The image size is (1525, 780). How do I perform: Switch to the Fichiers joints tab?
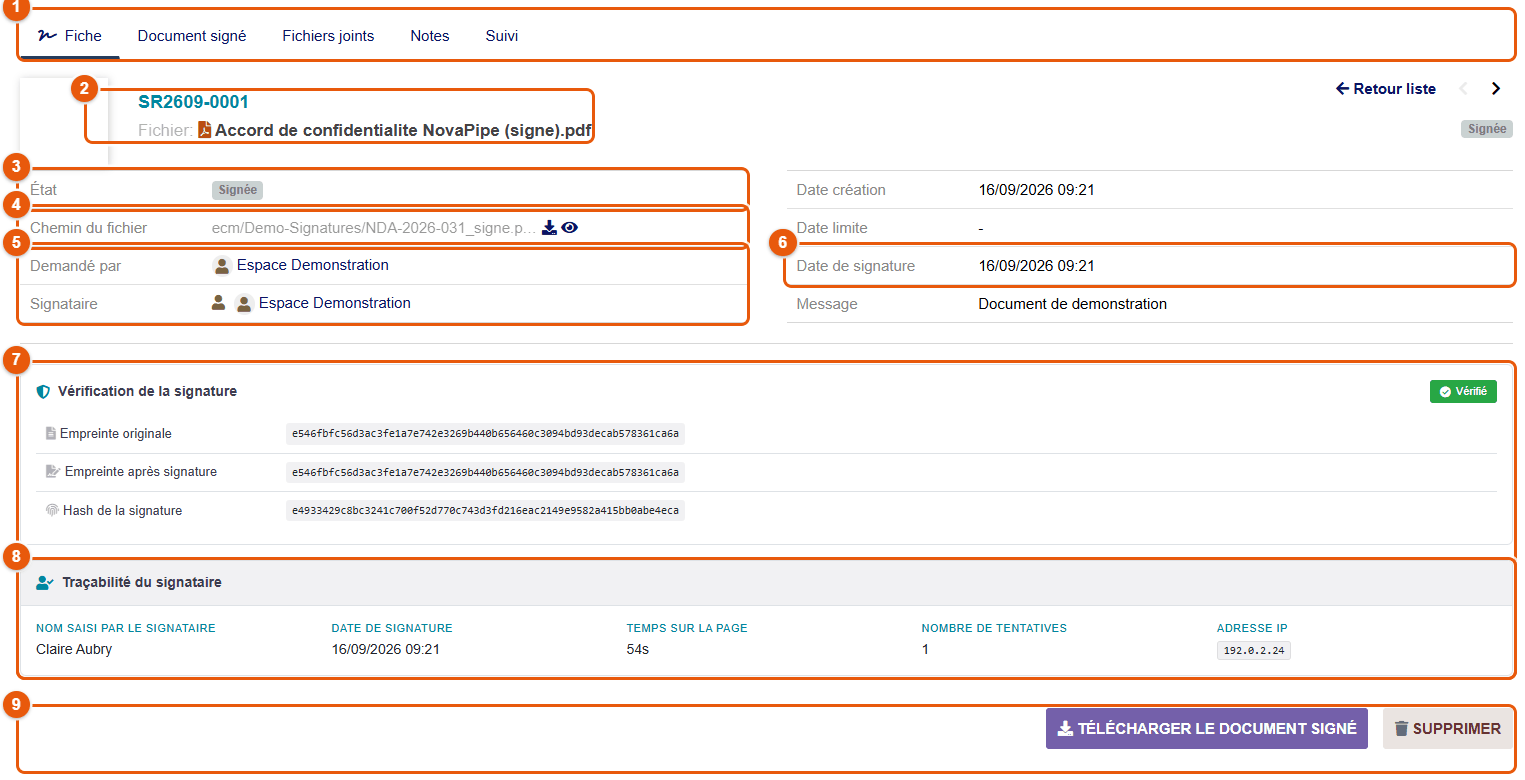(328, 36)
